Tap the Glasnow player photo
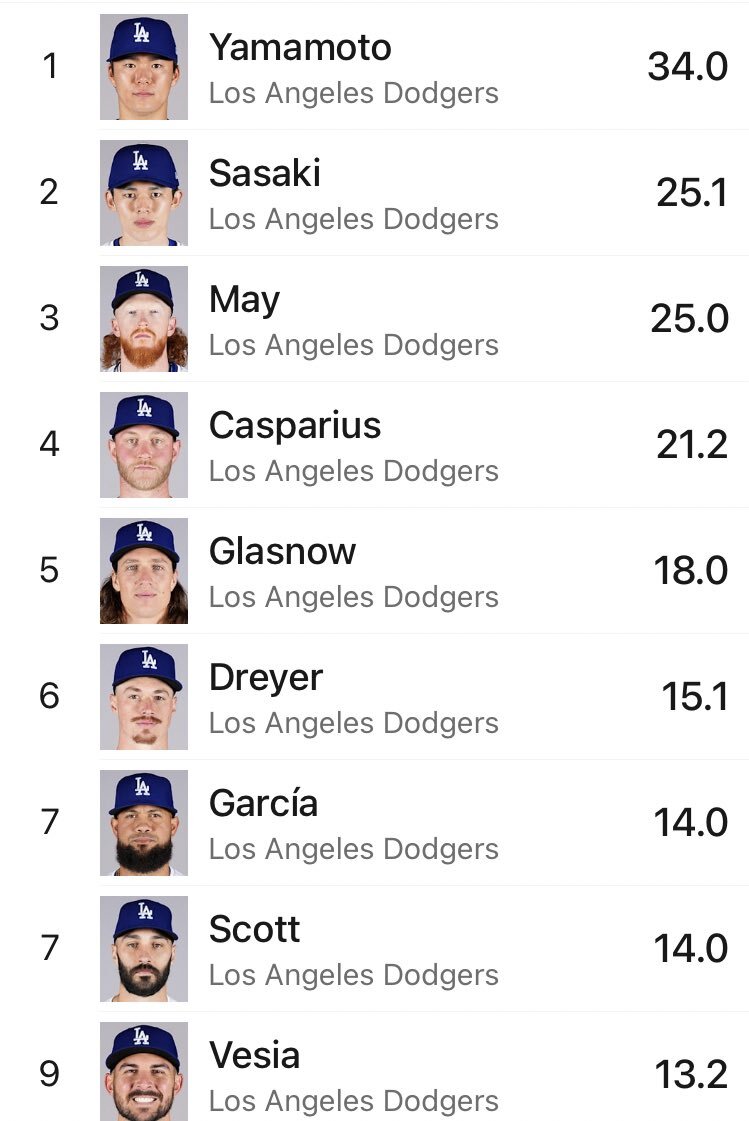 tap(144, 571)
